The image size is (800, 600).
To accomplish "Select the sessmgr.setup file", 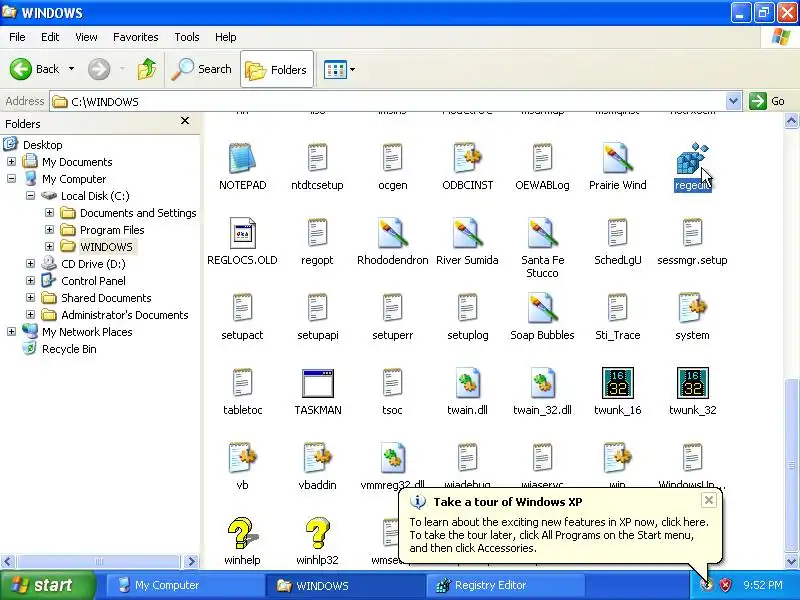I will point(692,233).
